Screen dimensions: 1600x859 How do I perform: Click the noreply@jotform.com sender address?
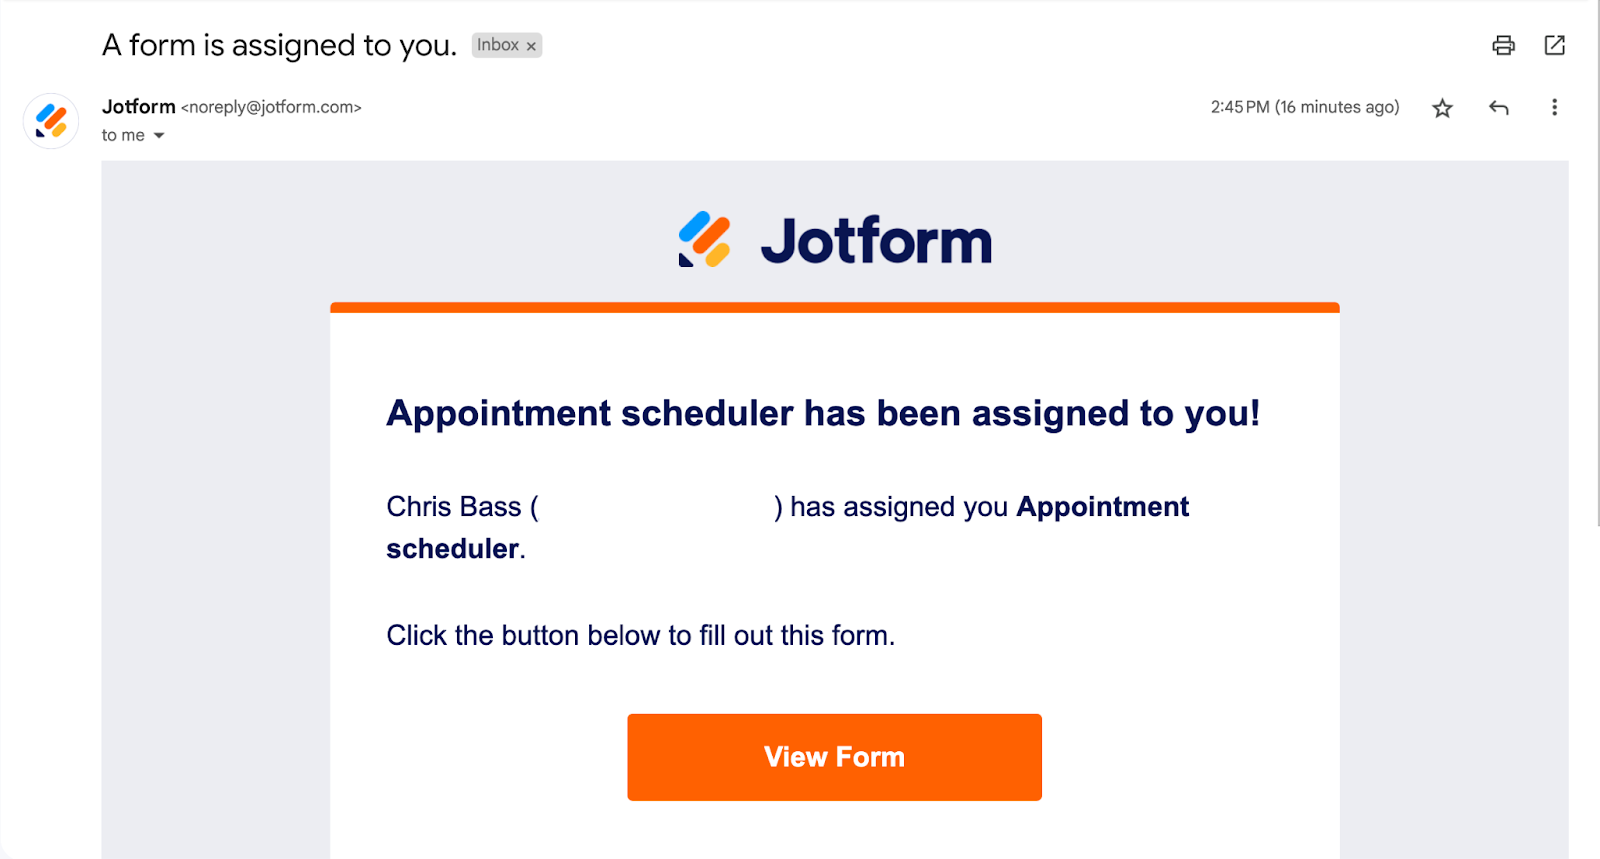click(x=271, y=107)
